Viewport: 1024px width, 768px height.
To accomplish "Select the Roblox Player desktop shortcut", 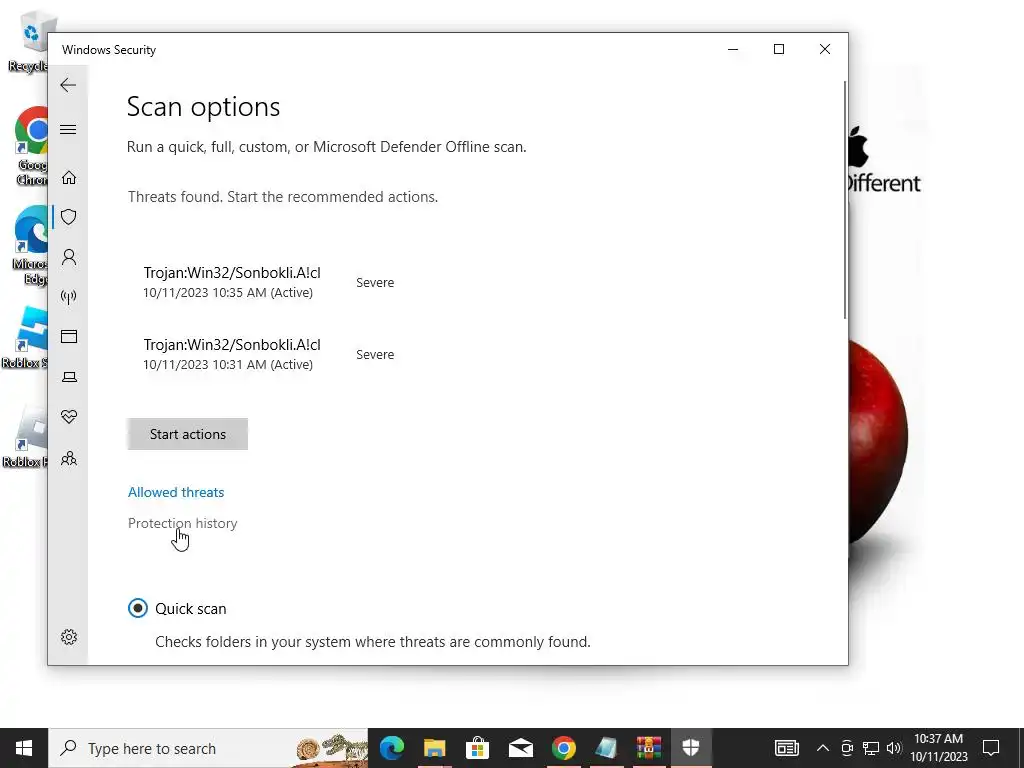I will click(26, 436).
